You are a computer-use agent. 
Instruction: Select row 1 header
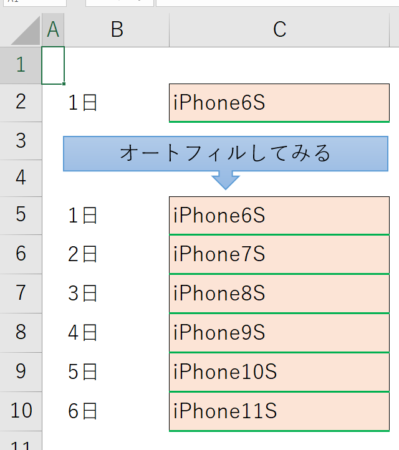pyautogui.click(x=21, y=65)
